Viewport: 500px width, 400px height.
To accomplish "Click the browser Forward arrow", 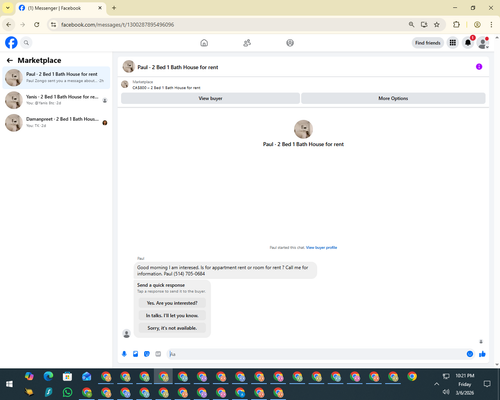I will pyautogui.click(x=23, y=24).
